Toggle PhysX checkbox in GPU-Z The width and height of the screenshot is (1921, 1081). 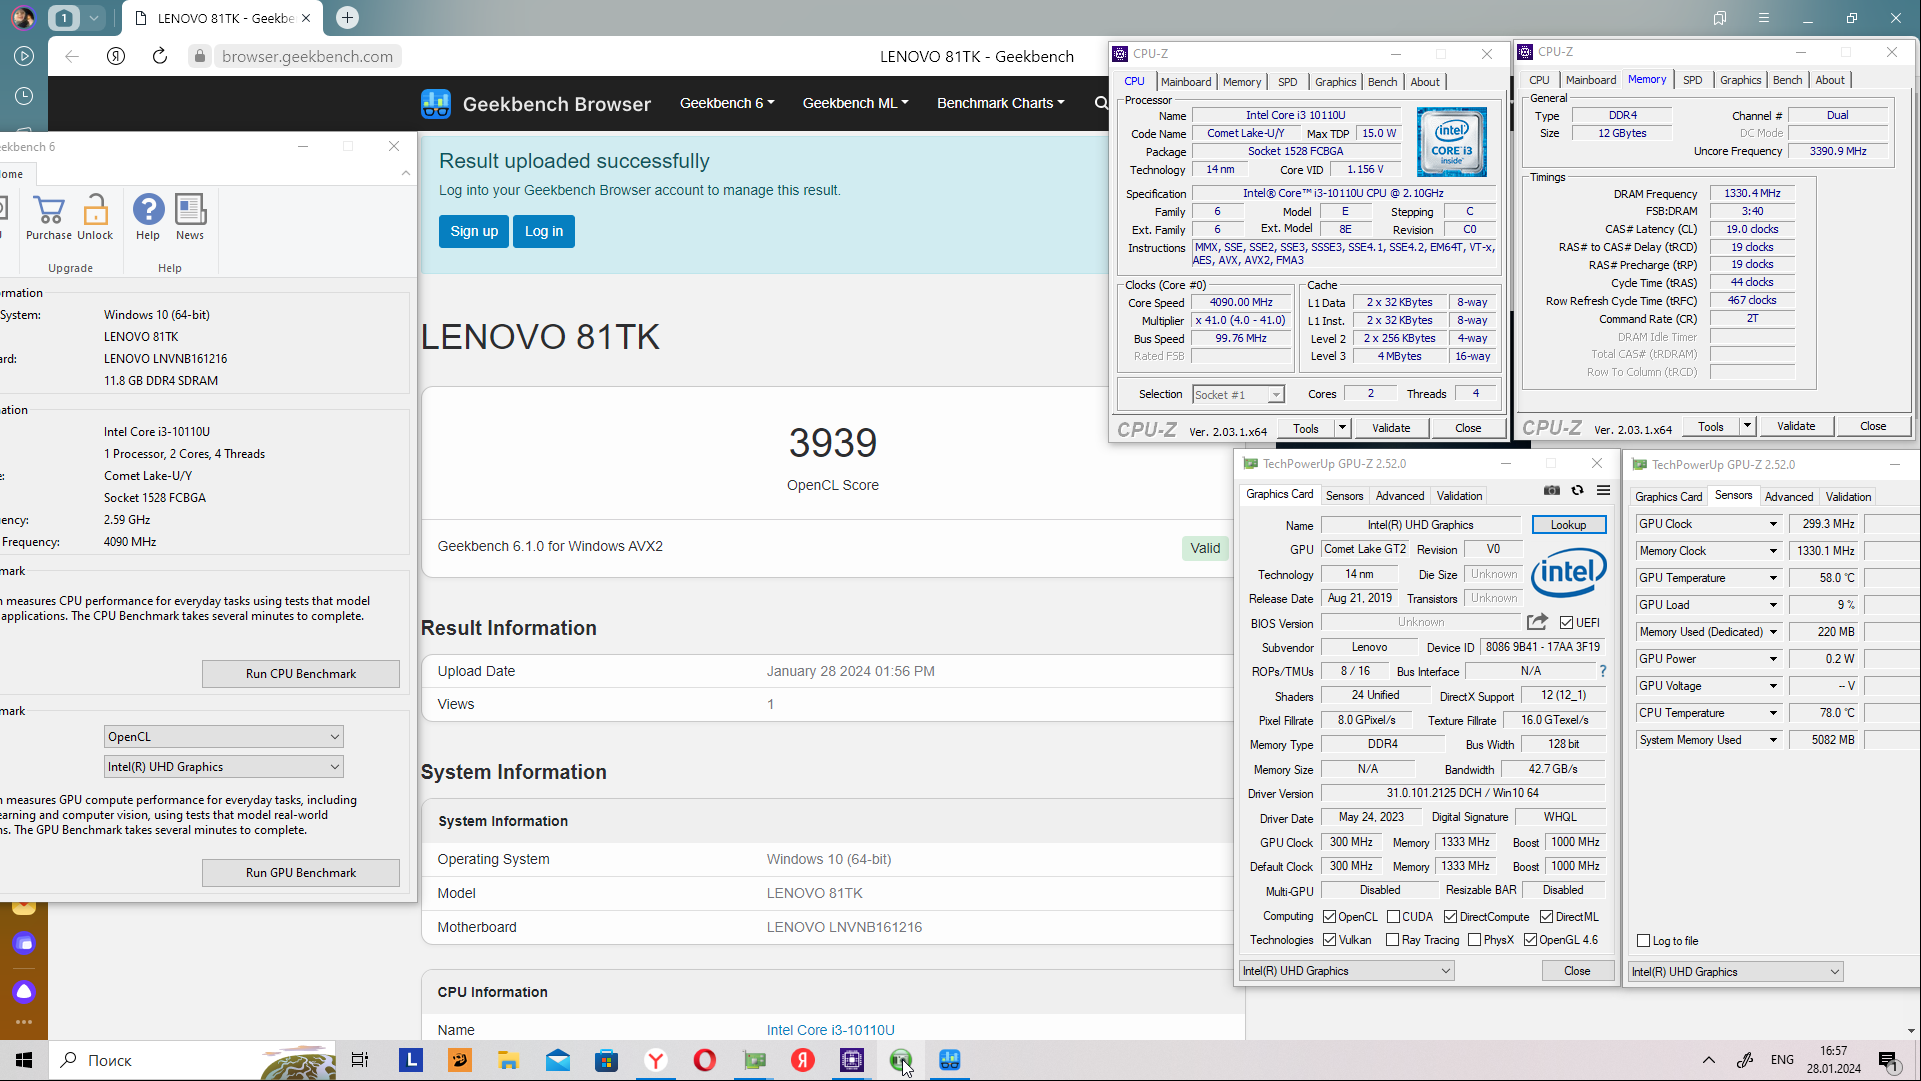[1474, 939]
